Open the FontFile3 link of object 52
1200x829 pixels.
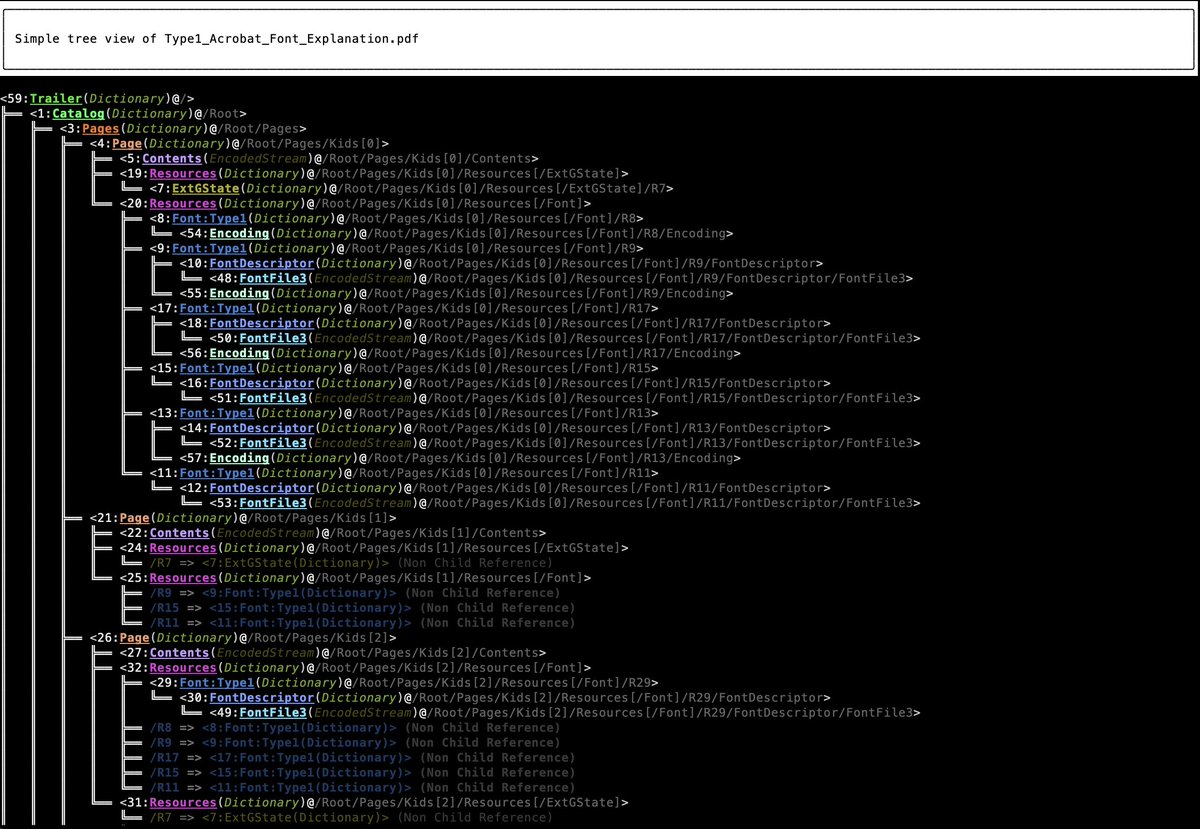click(x=273, y=444)
